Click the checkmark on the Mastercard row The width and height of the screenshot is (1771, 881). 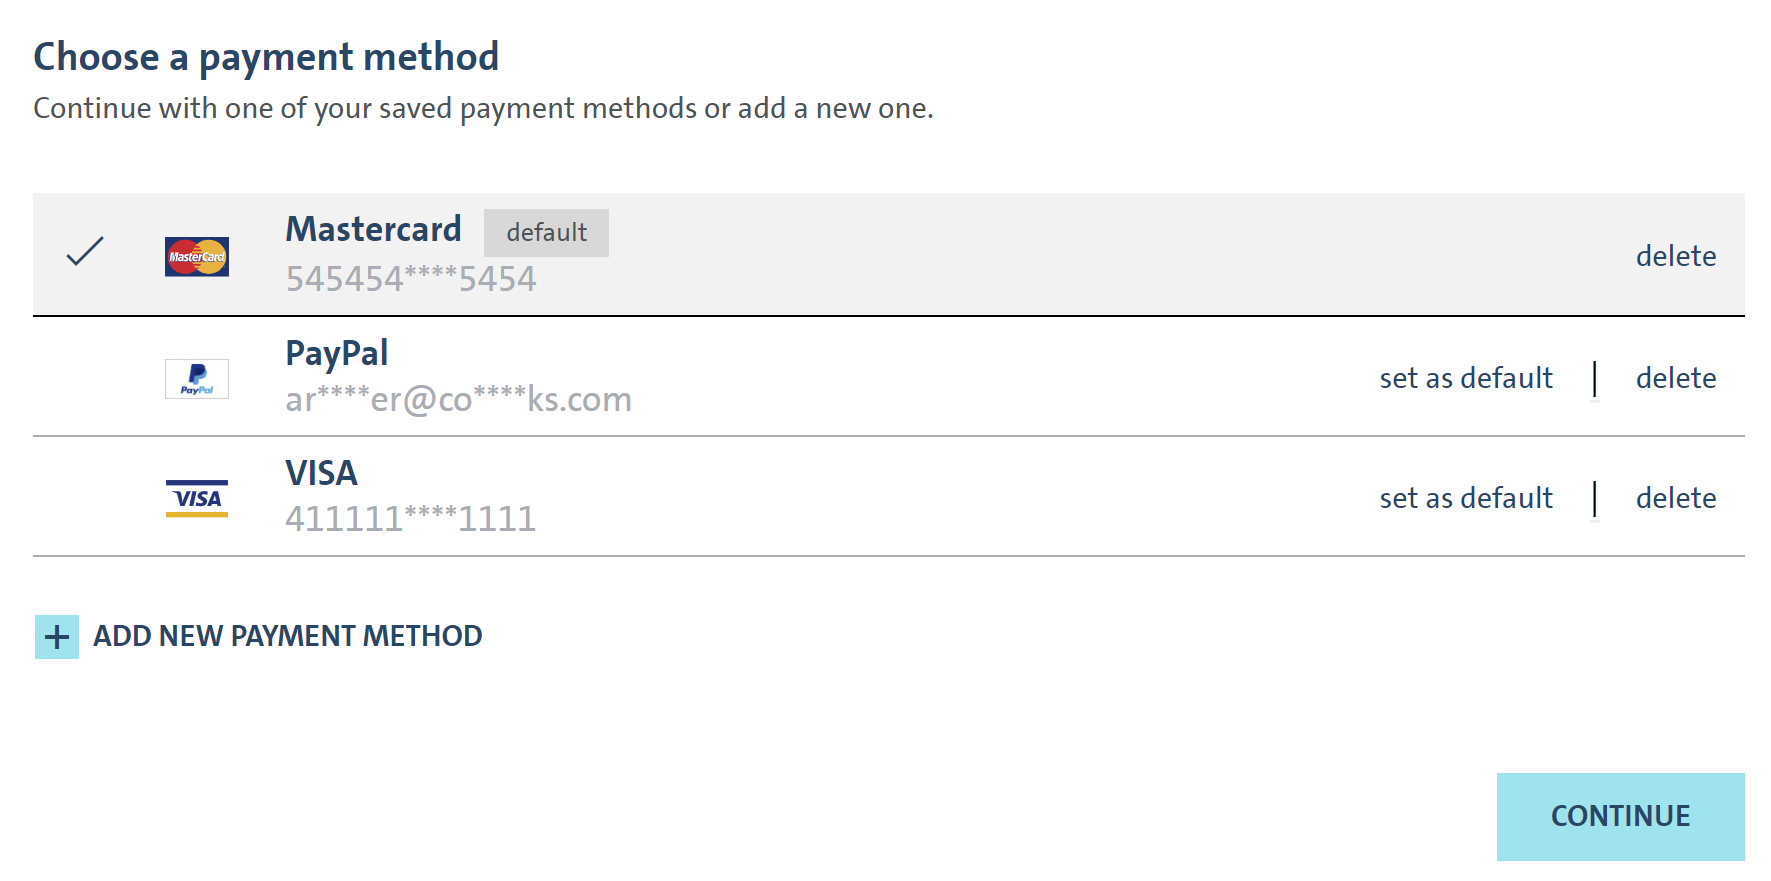click(x=85, y=251)
